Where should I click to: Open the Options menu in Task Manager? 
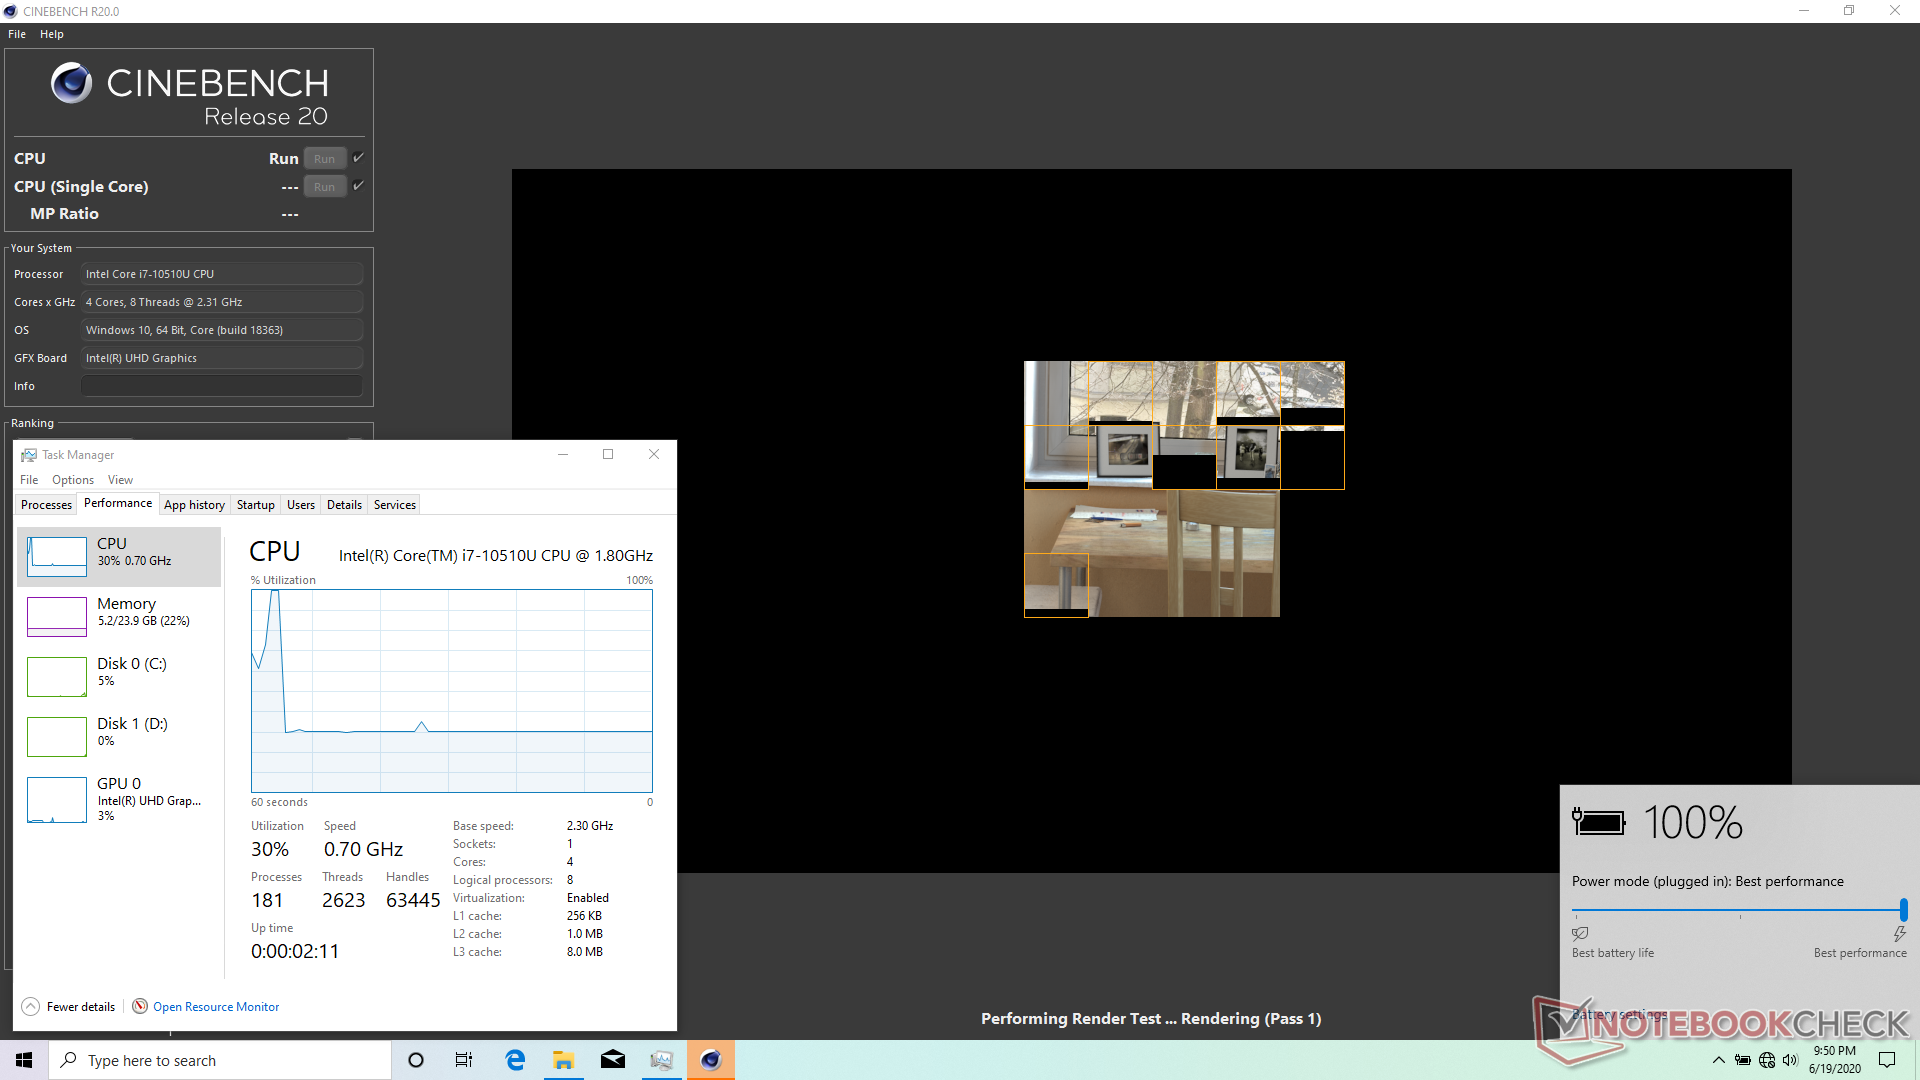click(x=73, y=480)
